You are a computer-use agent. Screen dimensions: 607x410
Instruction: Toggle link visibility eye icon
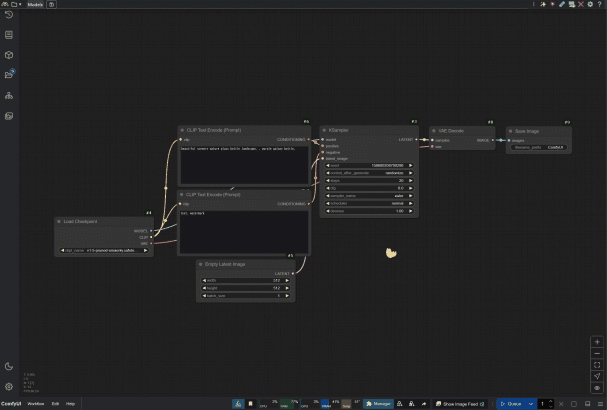click(x=597, y=388)
